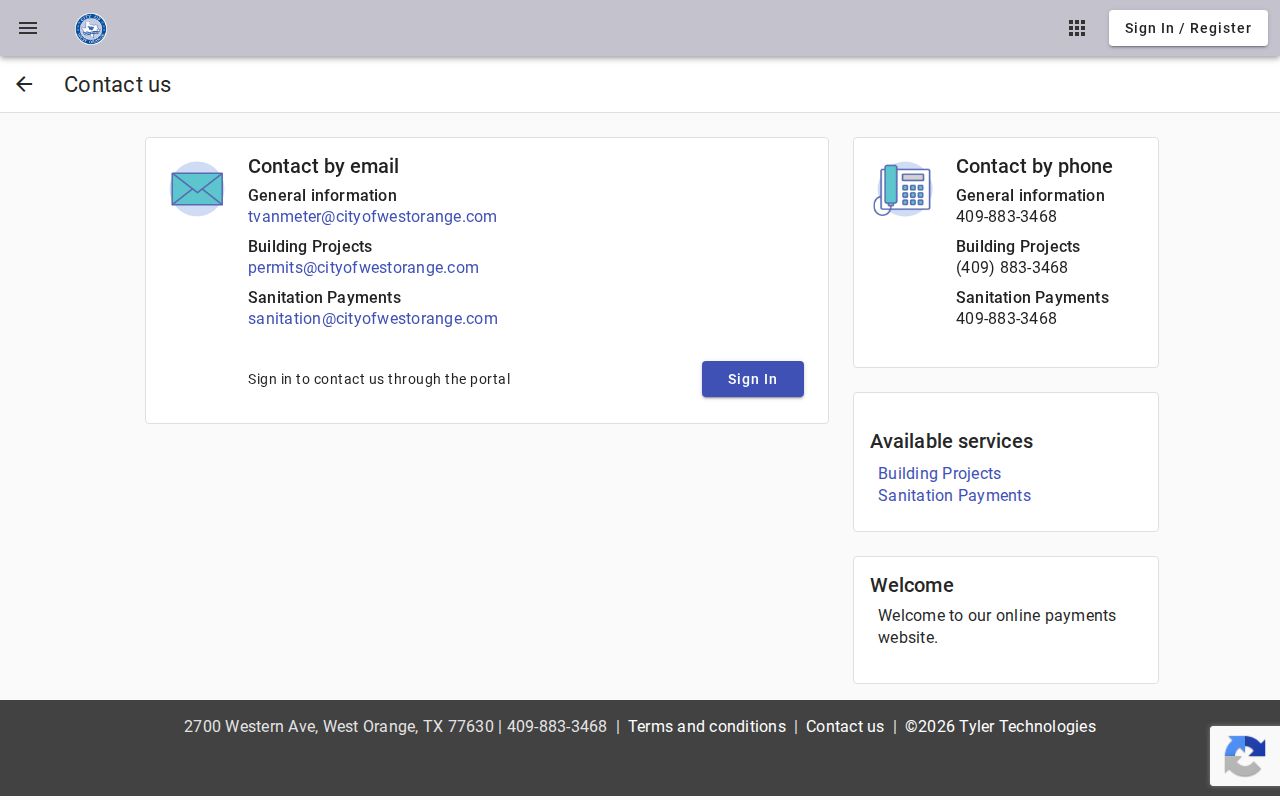Click 'Welcome to our online payments website.' text
1280x800 pixels.
coord(997,627)
